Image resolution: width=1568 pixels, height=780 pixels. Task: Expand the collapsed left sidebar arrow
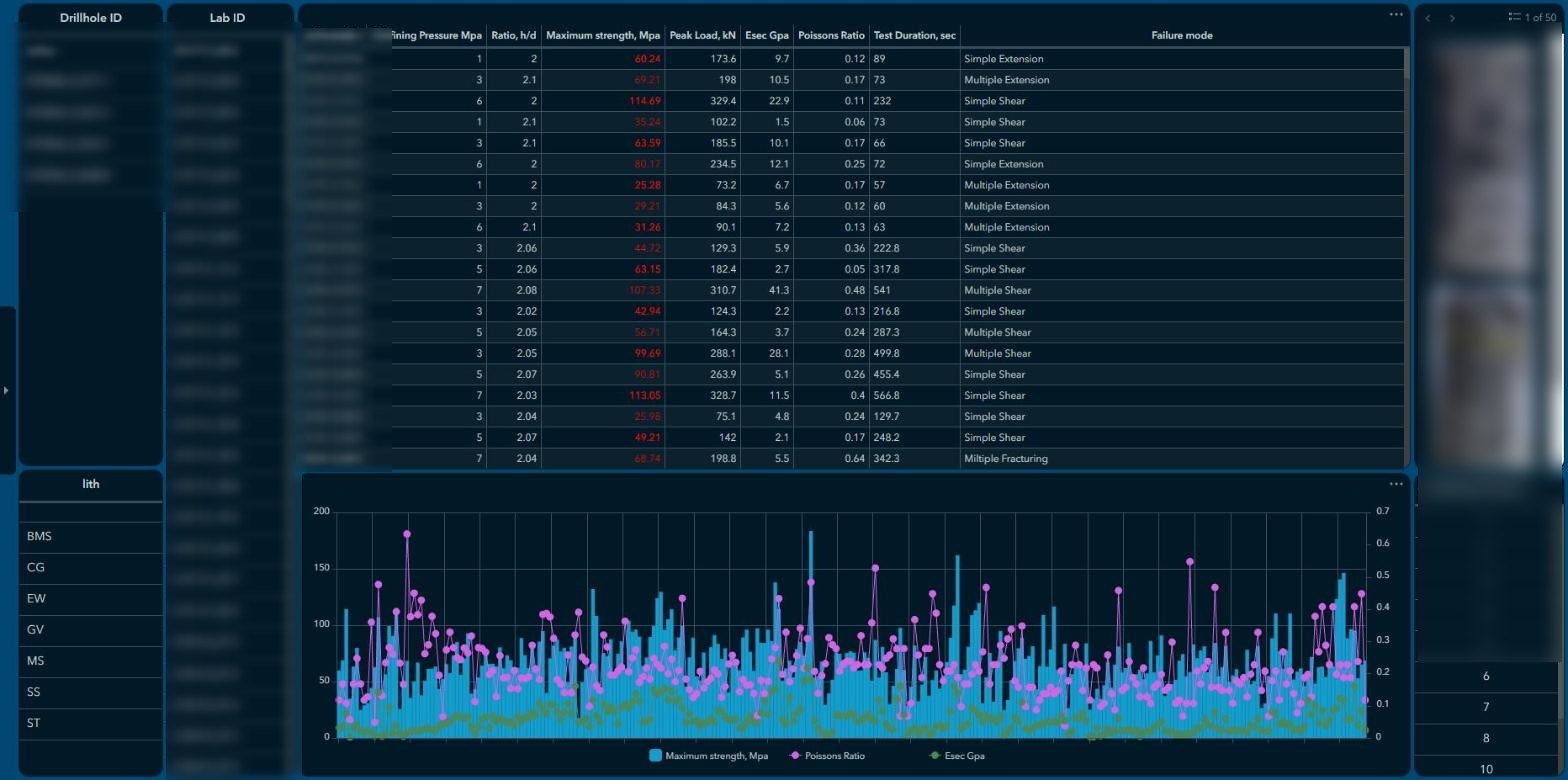pos(6,390)
